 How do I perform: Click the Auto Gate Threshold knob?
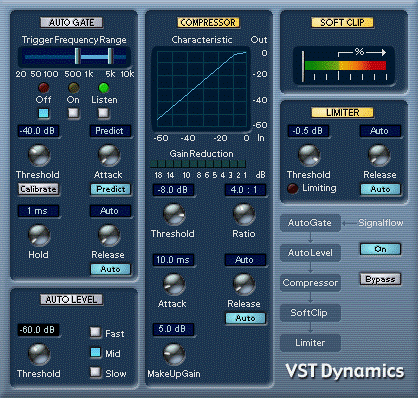(x=39, y=155)
